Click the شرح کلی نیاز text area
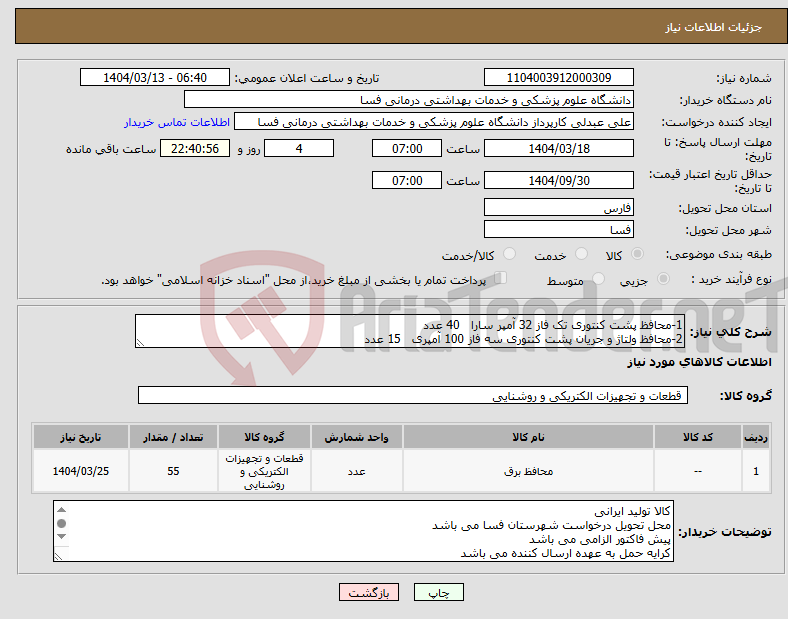 click(x=409, y=332)
